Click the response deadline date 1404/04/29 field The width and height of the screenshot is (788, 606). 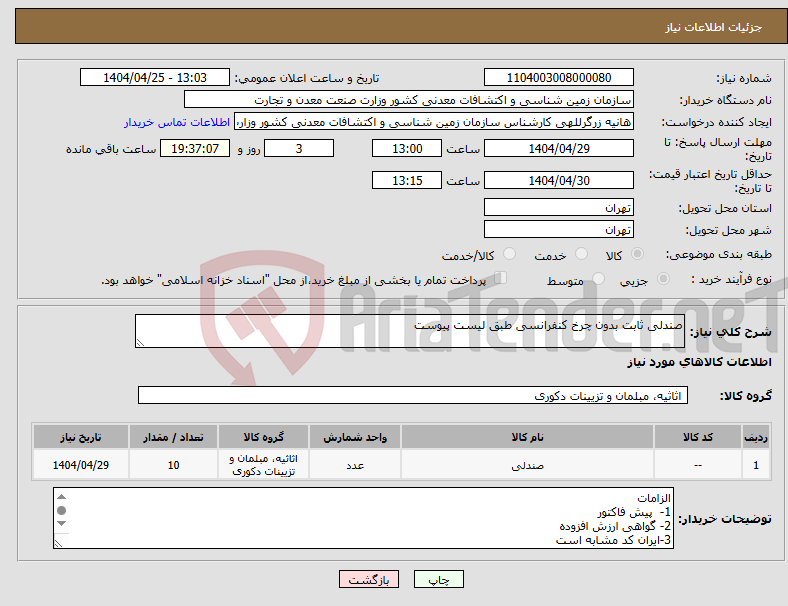point(558,148)
